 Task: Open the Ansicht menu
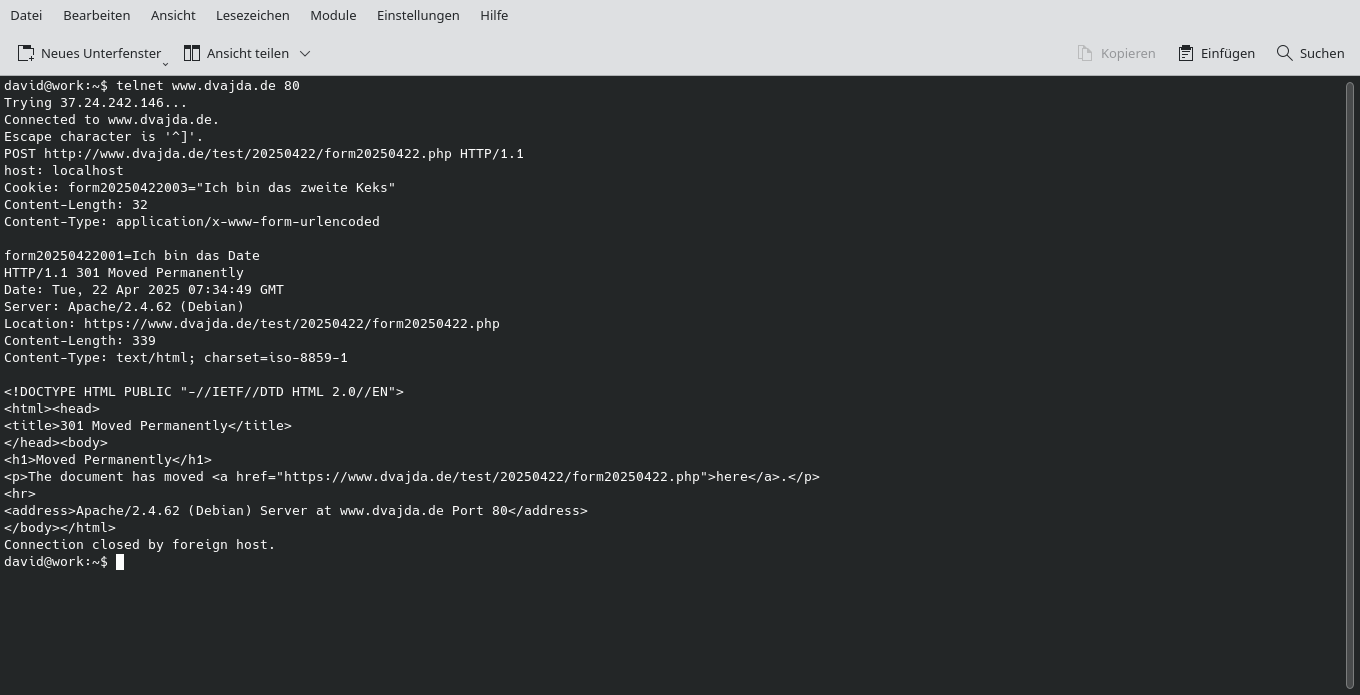pos(173,15)
